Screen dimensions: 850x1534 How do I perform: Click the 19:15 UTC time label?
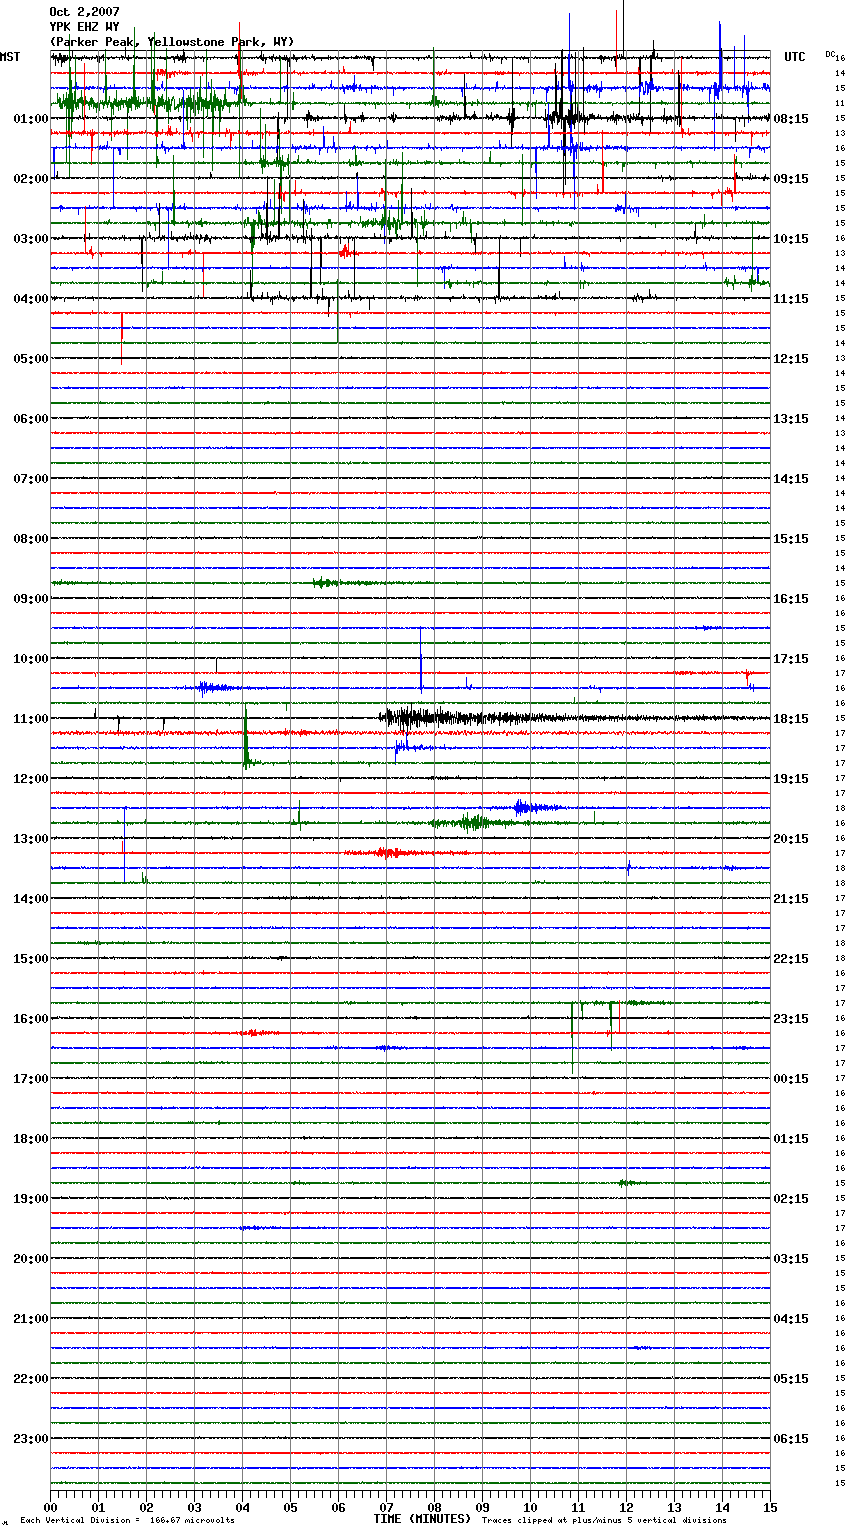coord(791,779)
